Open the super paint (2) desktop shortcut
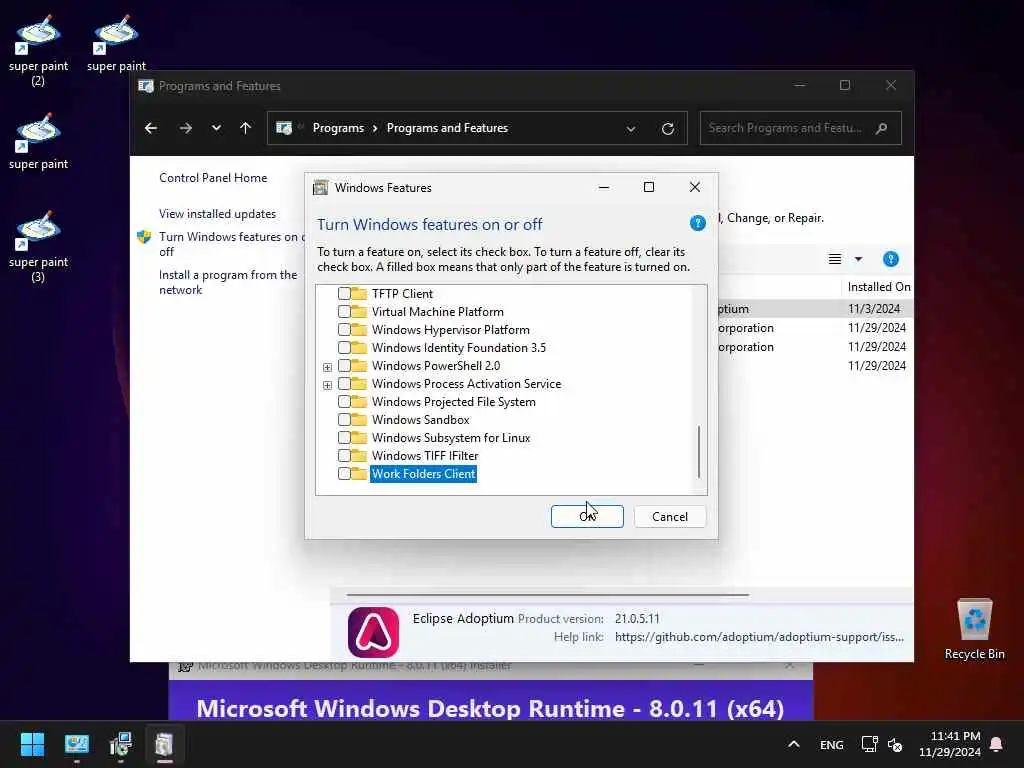This screenshot has width=1024, height=768. (x=38, y=50)
